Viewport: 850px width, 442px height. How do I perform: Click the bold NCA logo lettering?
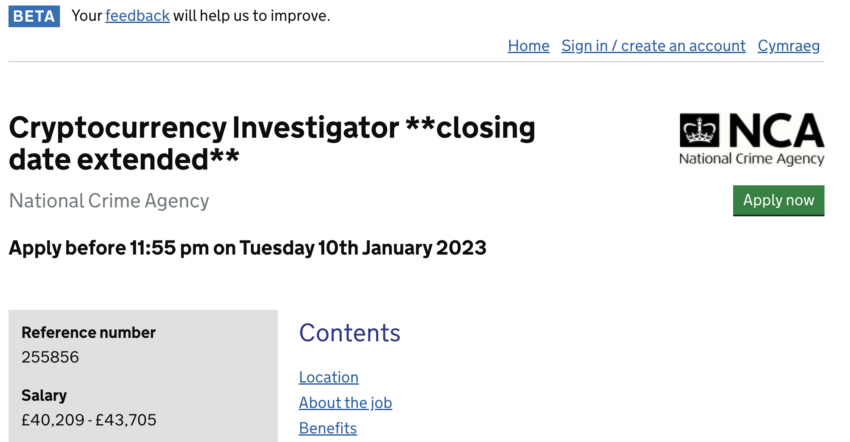(775, 131)
